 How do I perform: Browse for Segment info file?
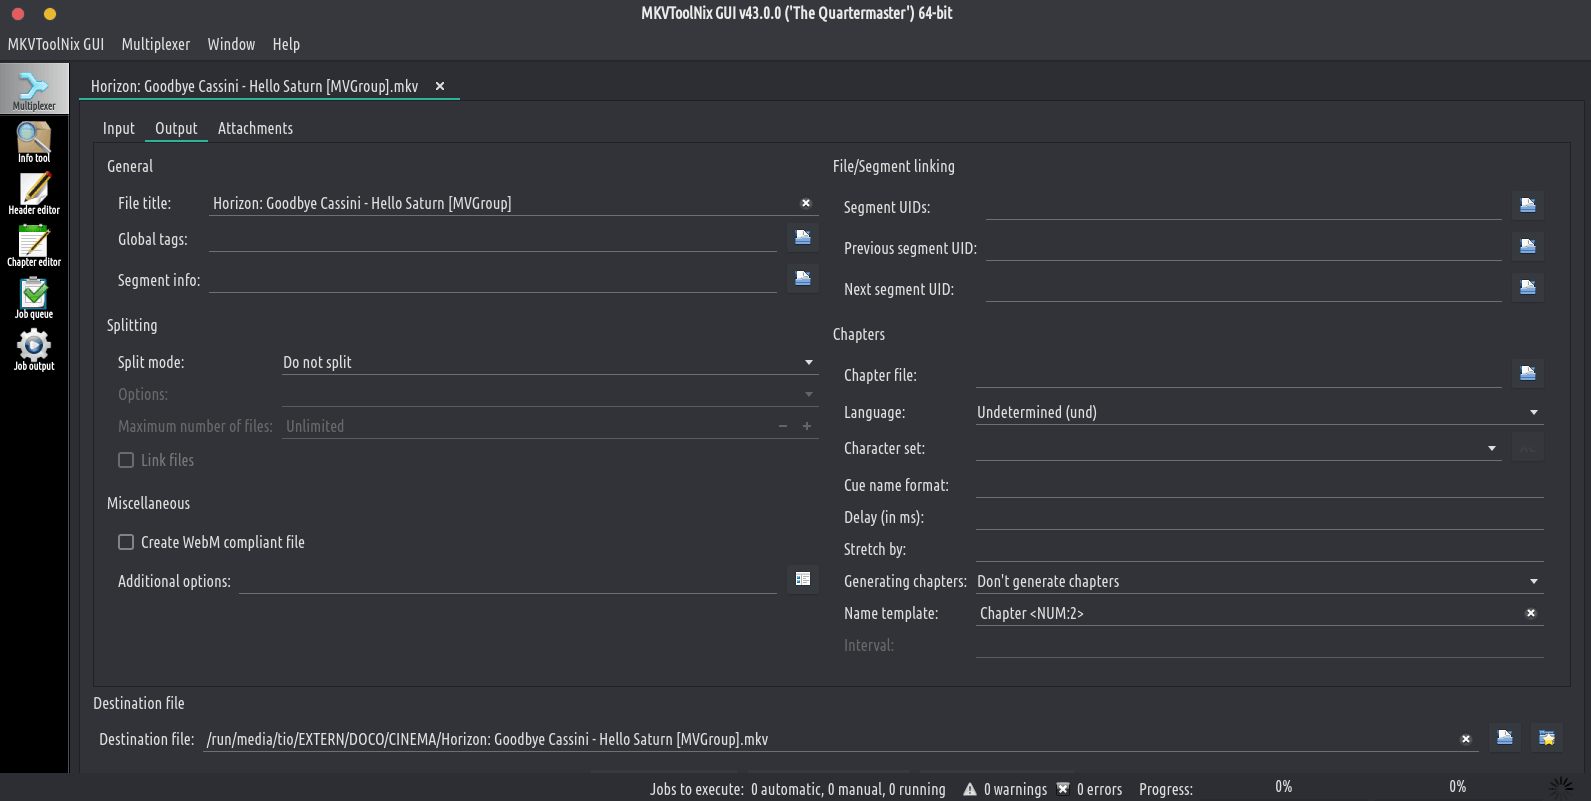(x=802, y=279)
